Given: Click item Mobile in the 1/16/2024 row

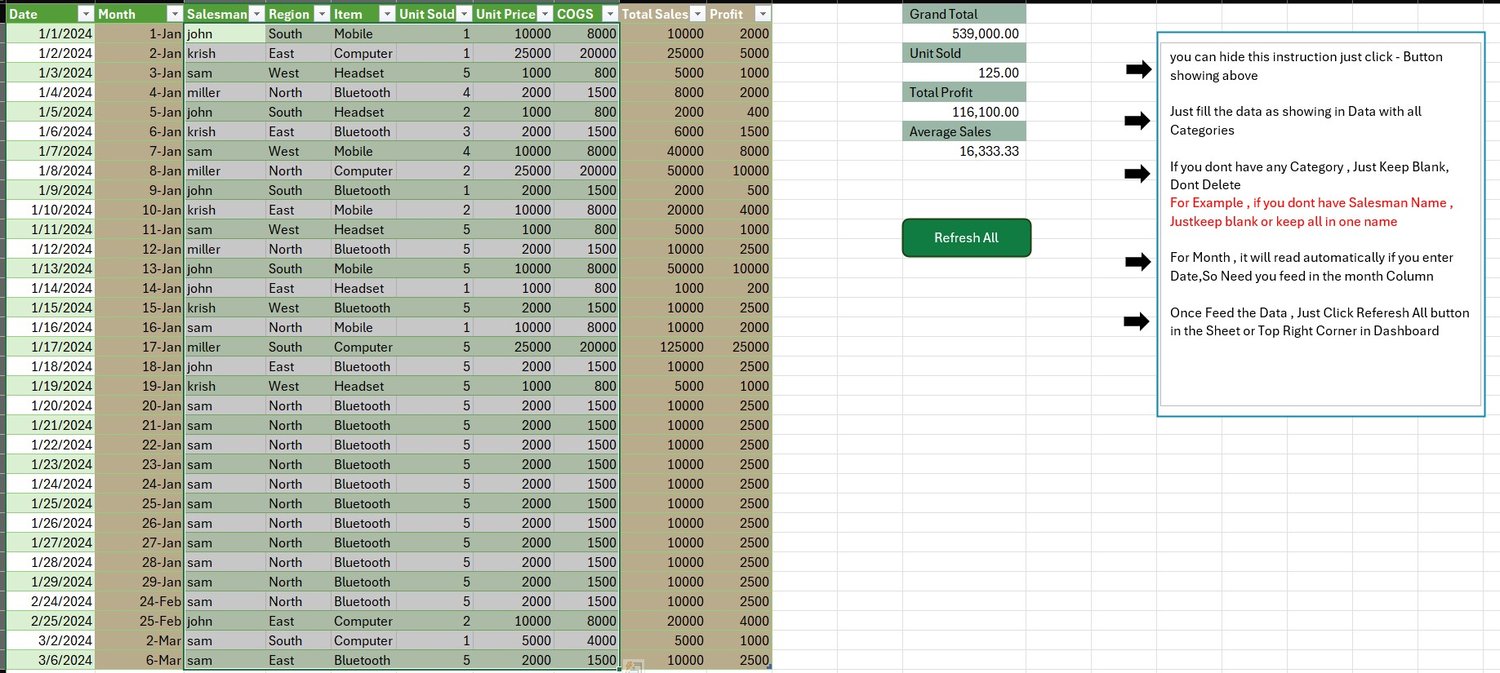Looking at the screenshot, I should tap(363, 327).
